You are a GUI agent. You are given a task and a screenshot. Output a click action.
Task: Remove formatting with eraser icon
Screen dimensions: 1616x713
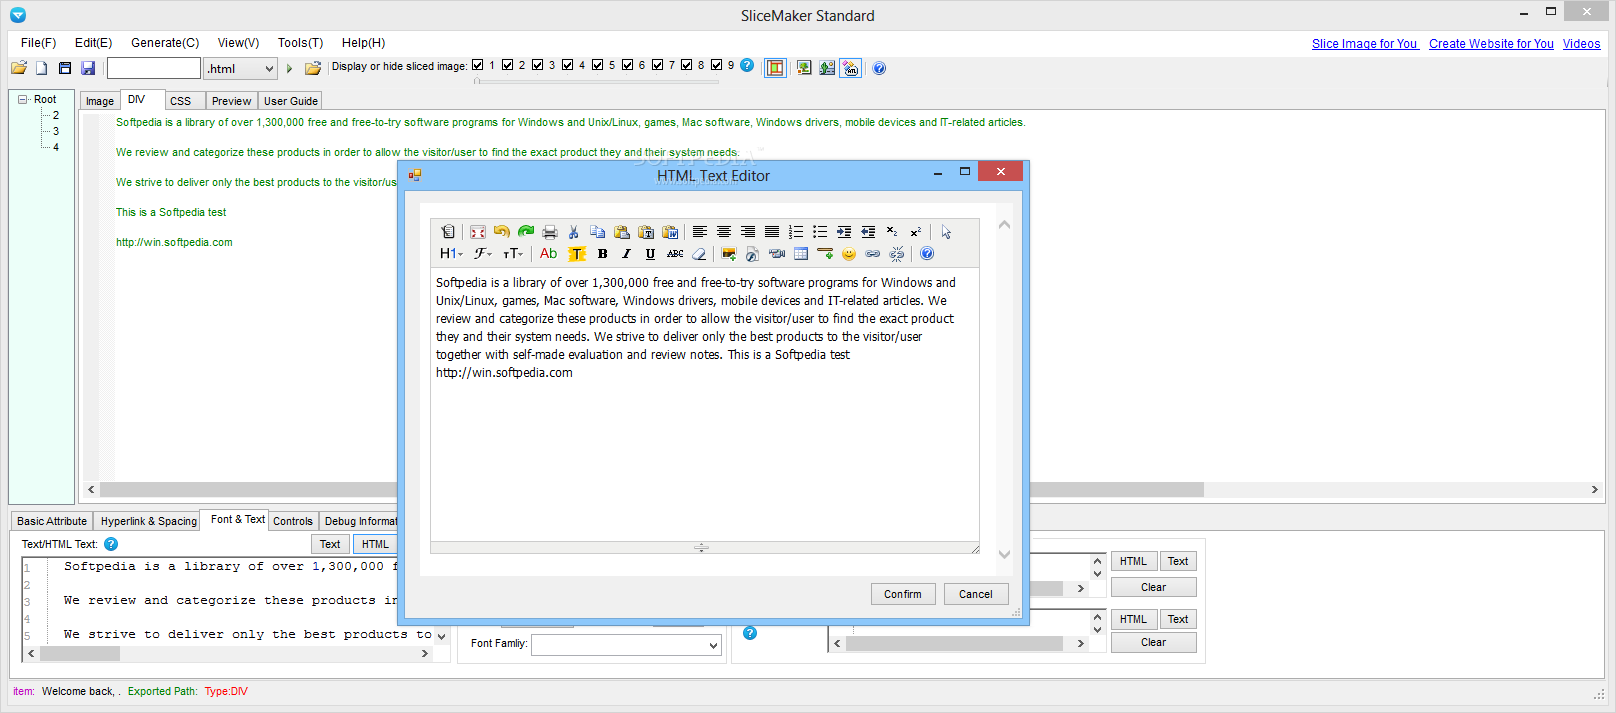(x=699, y=254)
